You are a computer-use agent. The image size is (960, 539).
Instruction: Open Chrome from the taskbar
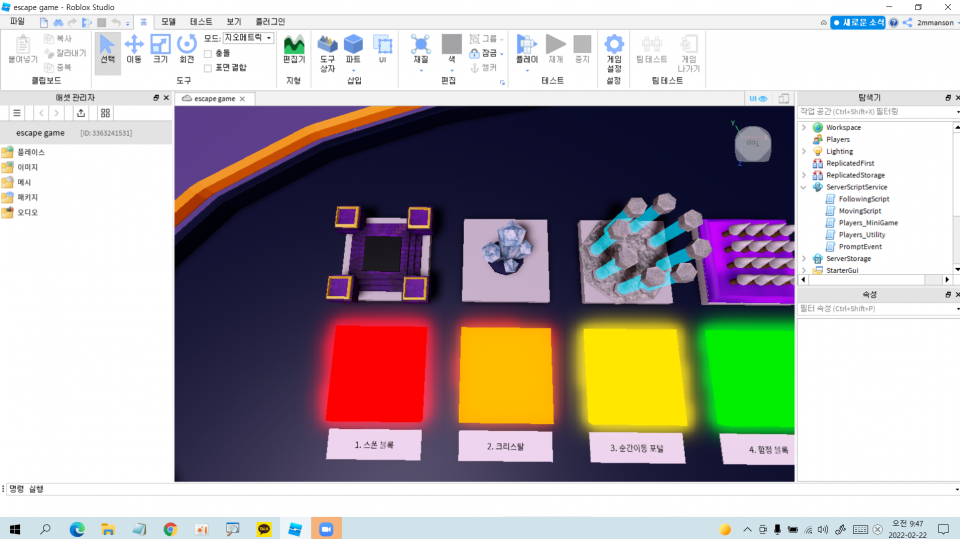pos(170,529)
